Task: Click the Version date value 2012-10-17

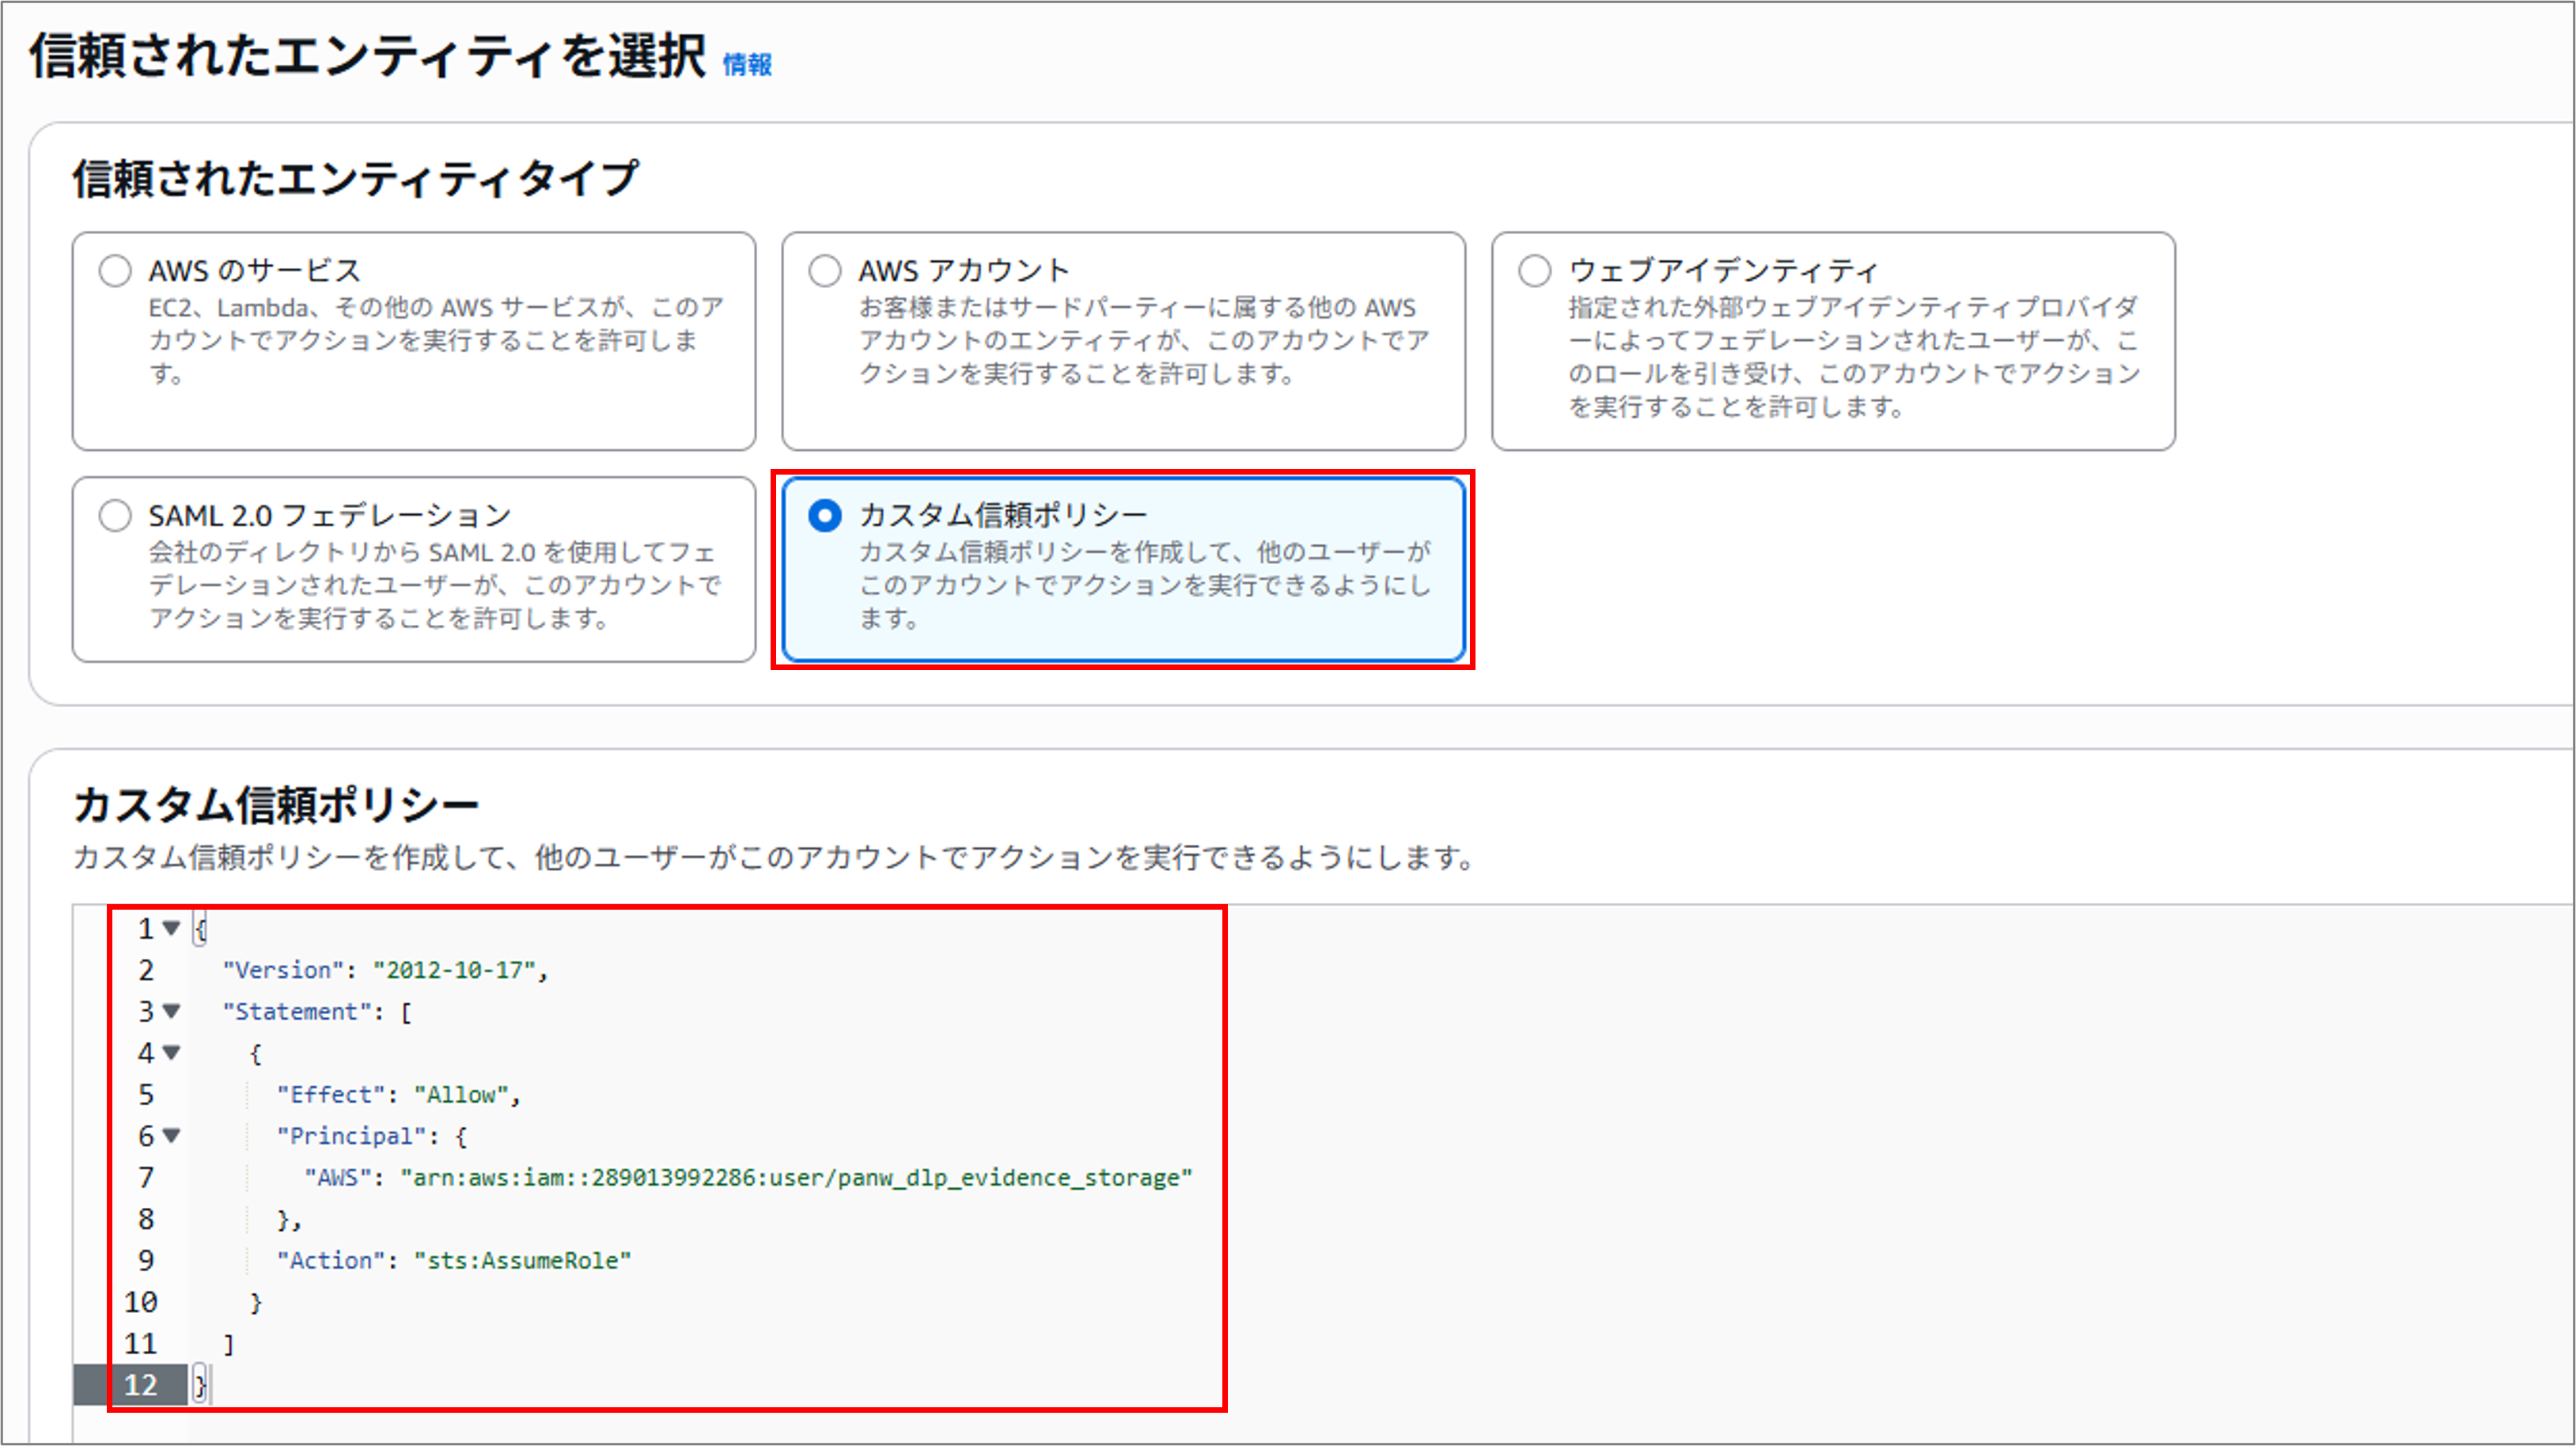Action: (x=454, y=970)
